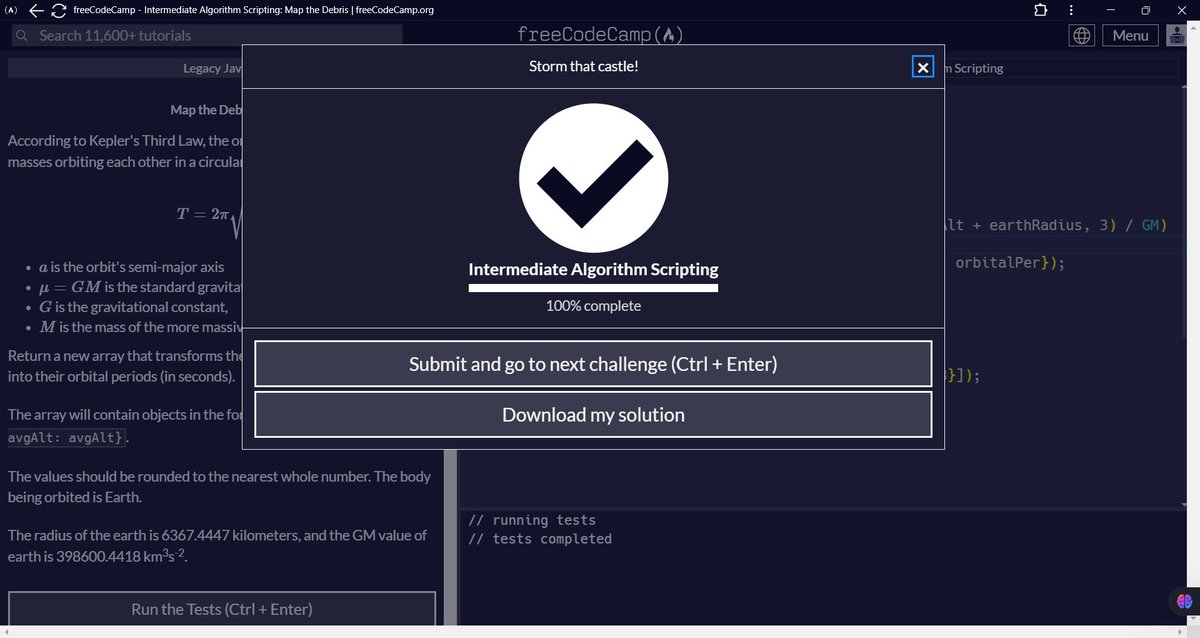Click the Legacy JavaScript breadcrumb link
1200x638 pixels.
pyautogui.click(x=211, y=69)
